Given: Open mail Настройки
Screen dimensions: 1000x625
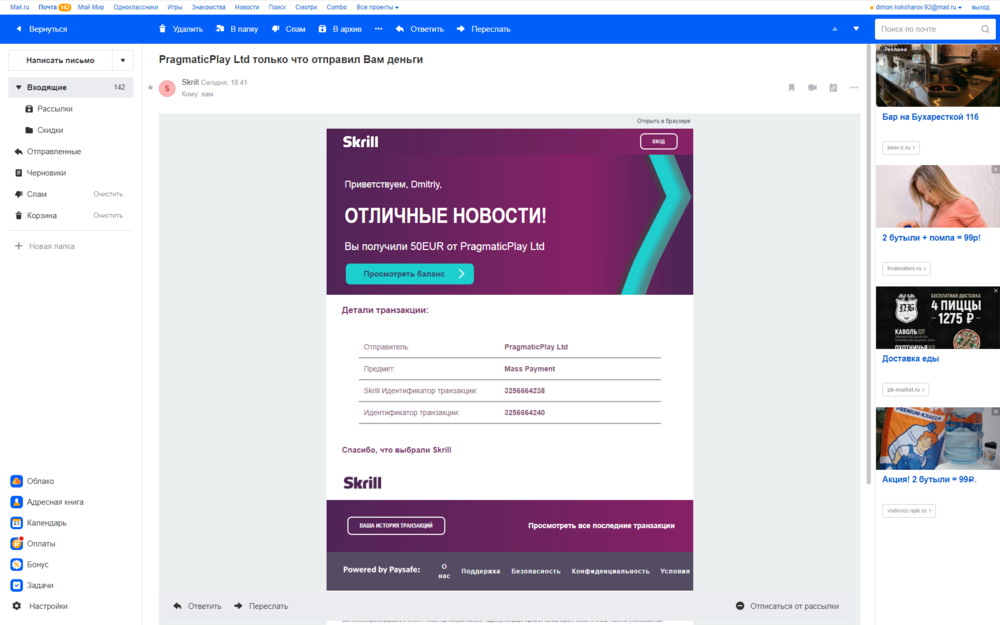Looking at the screenshot, I should coord(40,606).
